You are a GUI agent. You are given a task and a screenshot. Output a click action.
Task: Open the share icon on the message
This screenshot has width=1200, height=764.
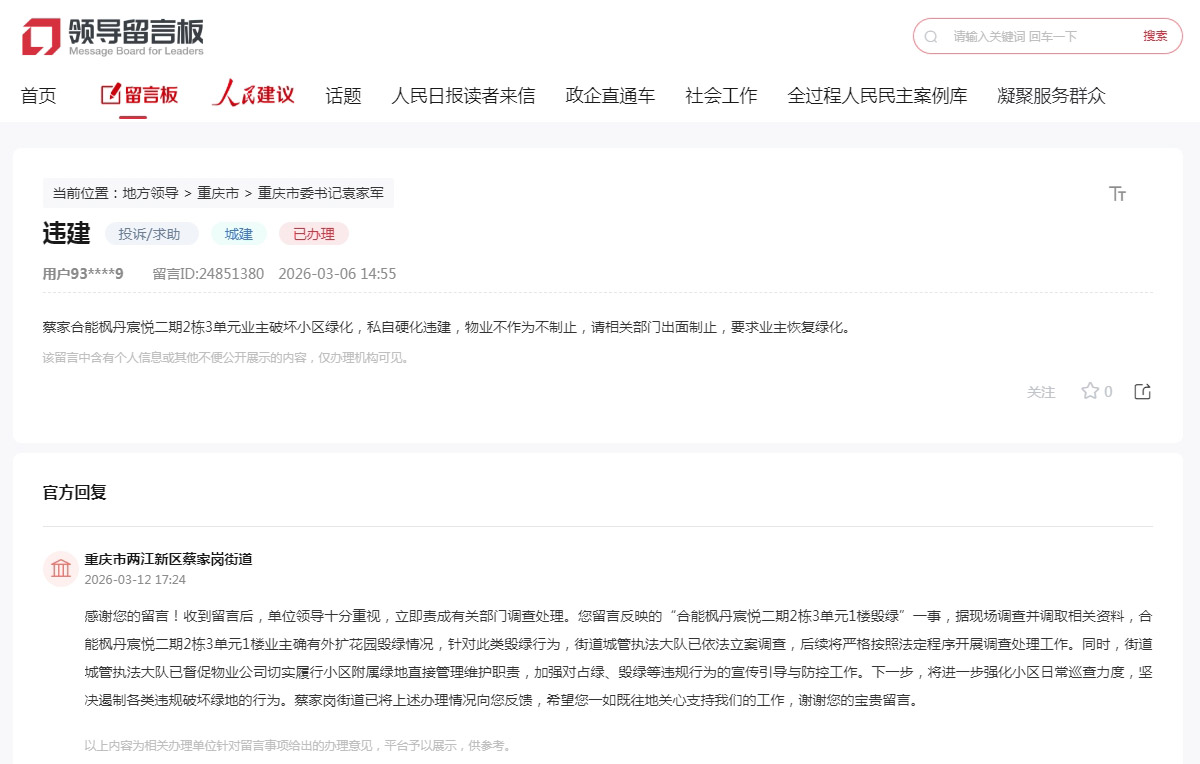coord(1142,391)
